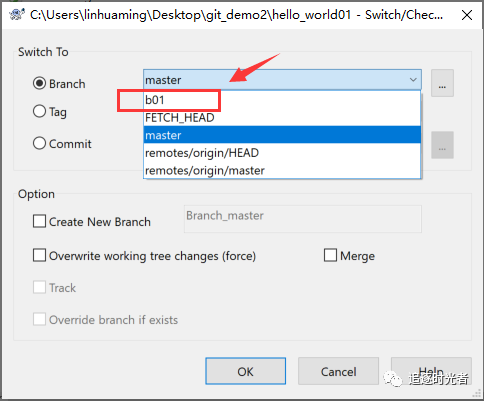Enable the Create New Branch checkbox
The width and height of the screenshot is (484, 401).
tap(39, 221)
